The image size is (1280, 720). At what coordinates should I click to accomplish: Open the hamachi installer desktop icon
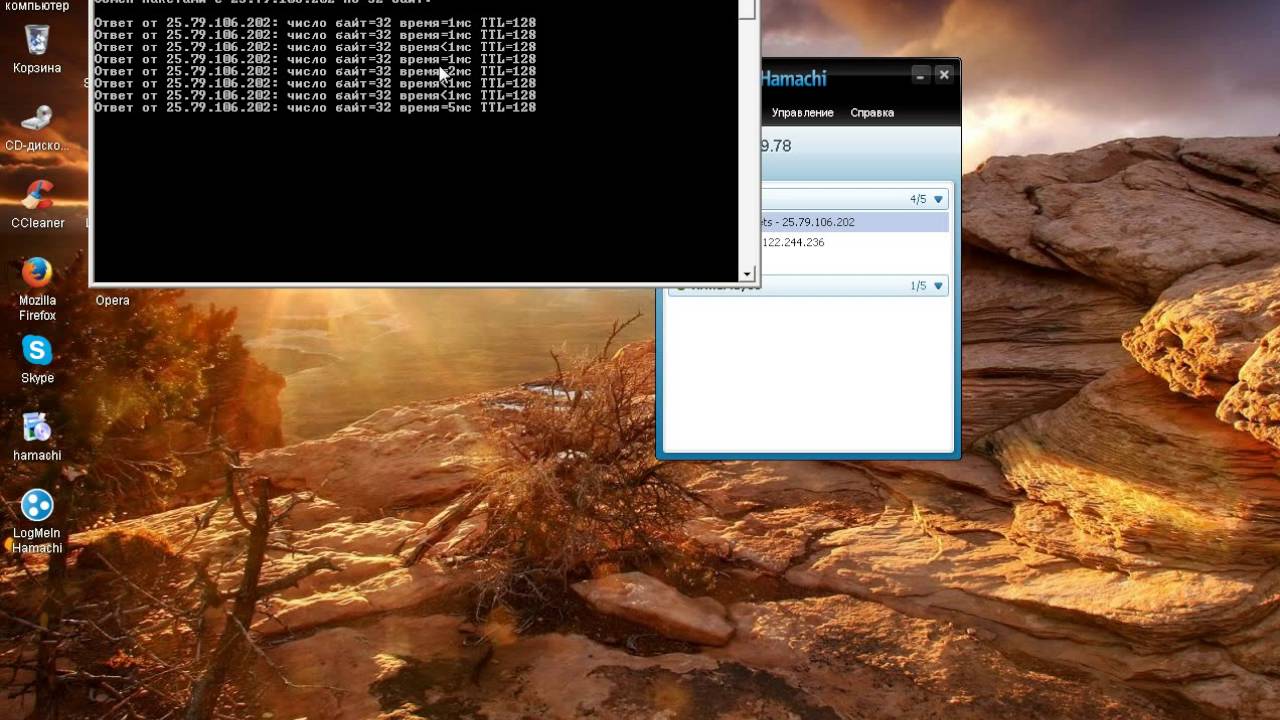[37, 438]
